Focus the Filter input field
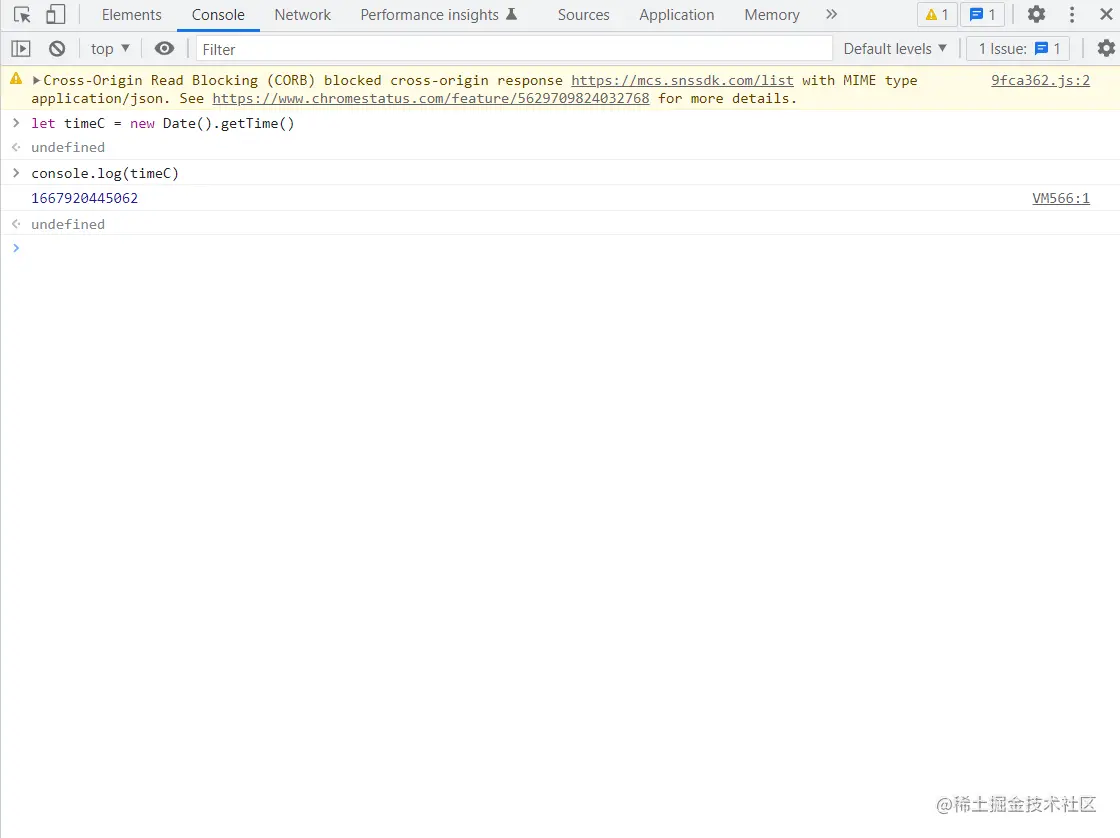Viewport: 1120px width, 838px height. [x=514, y=49]
